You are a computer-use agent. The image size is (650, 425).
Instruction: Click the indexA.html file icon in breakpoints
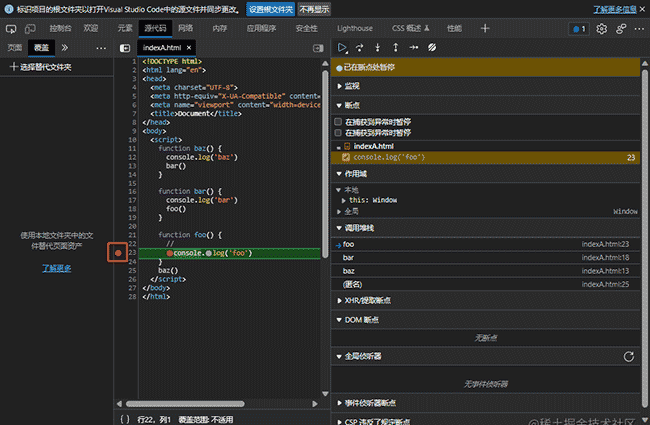pyautogui.click(x=347, y=146)
